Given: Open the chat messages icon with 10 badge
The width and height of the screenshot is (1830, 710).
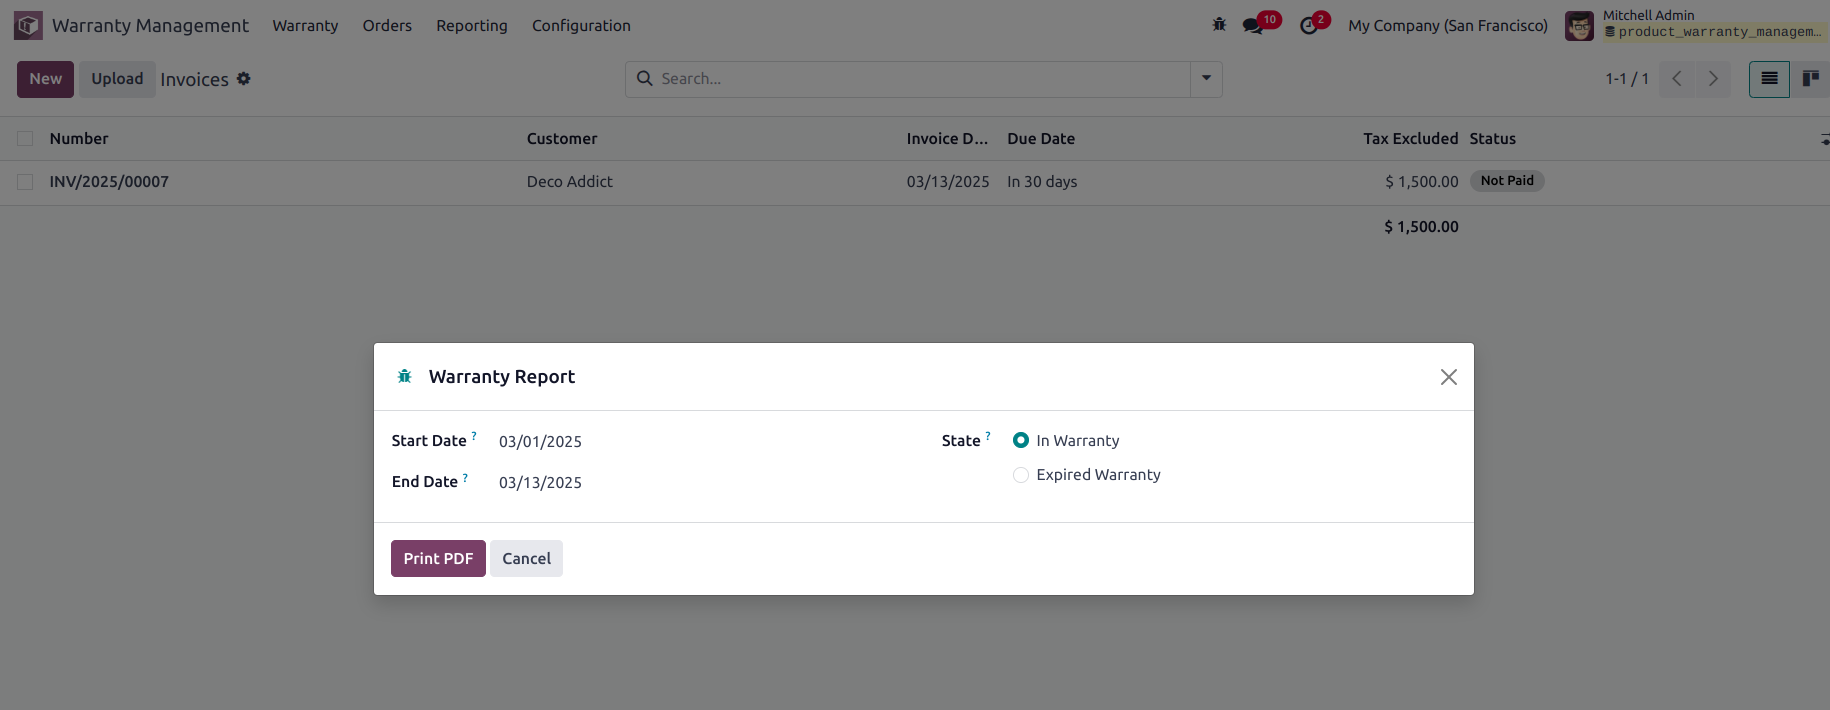Looking at the screenshot, I should [x=1253, y=26].
